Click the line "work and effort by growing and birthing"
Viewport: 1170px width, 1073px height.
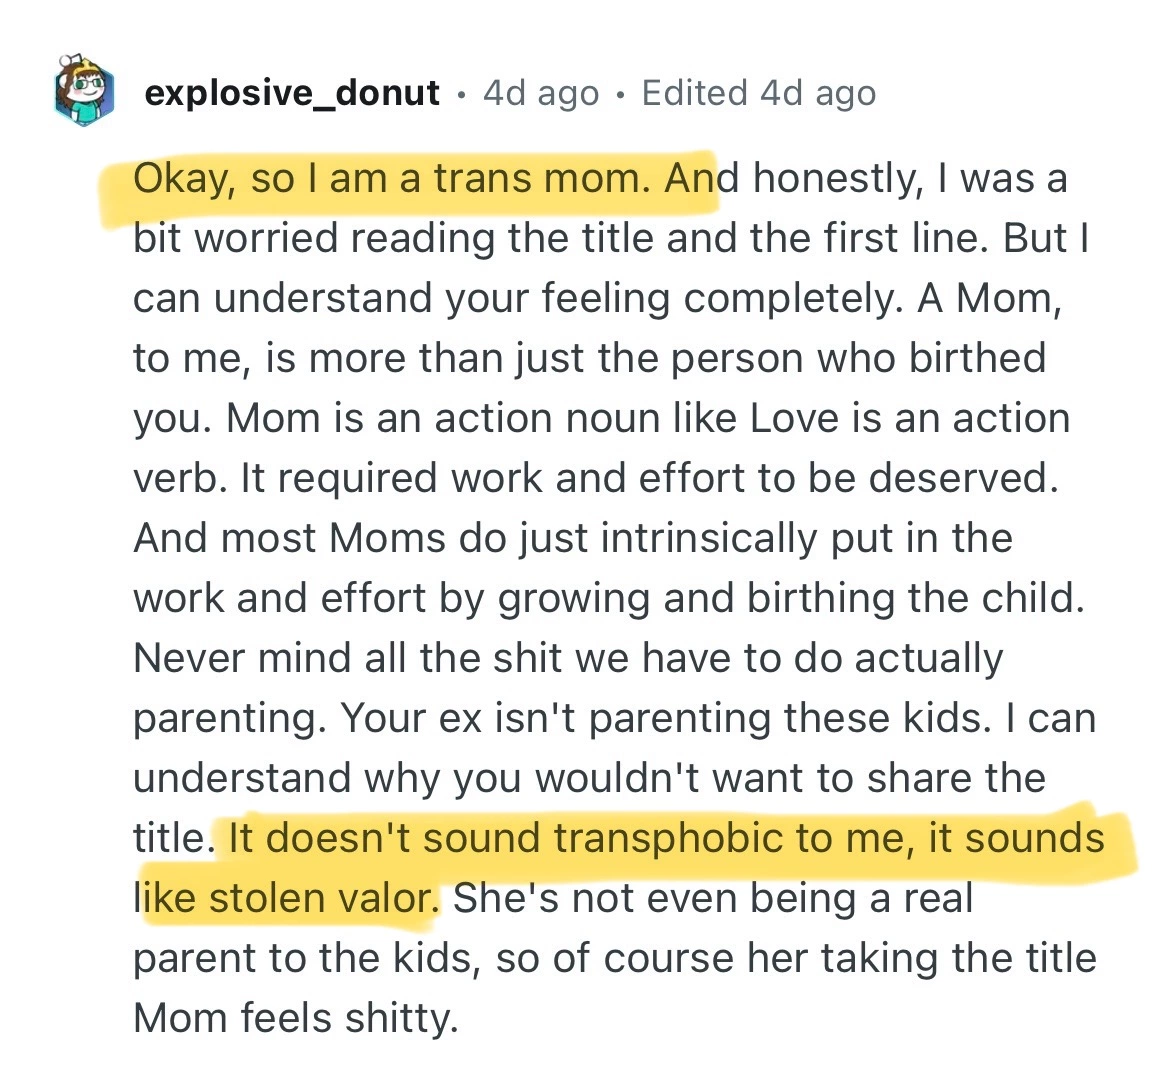tap(609, 598)
